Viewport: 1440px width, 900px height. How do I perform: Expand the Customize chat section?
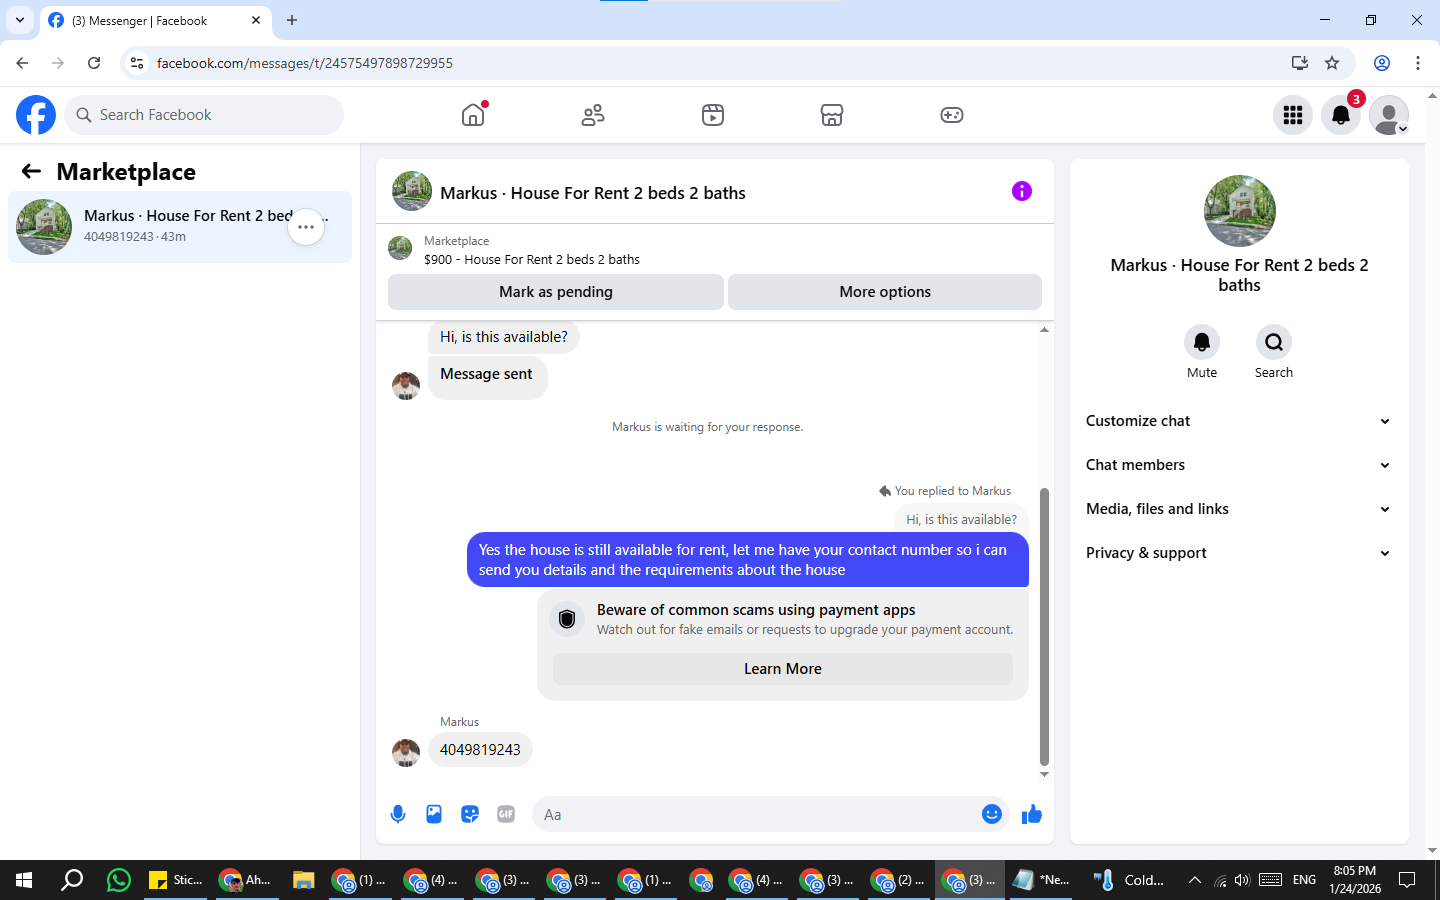(x=1239, y=421)
